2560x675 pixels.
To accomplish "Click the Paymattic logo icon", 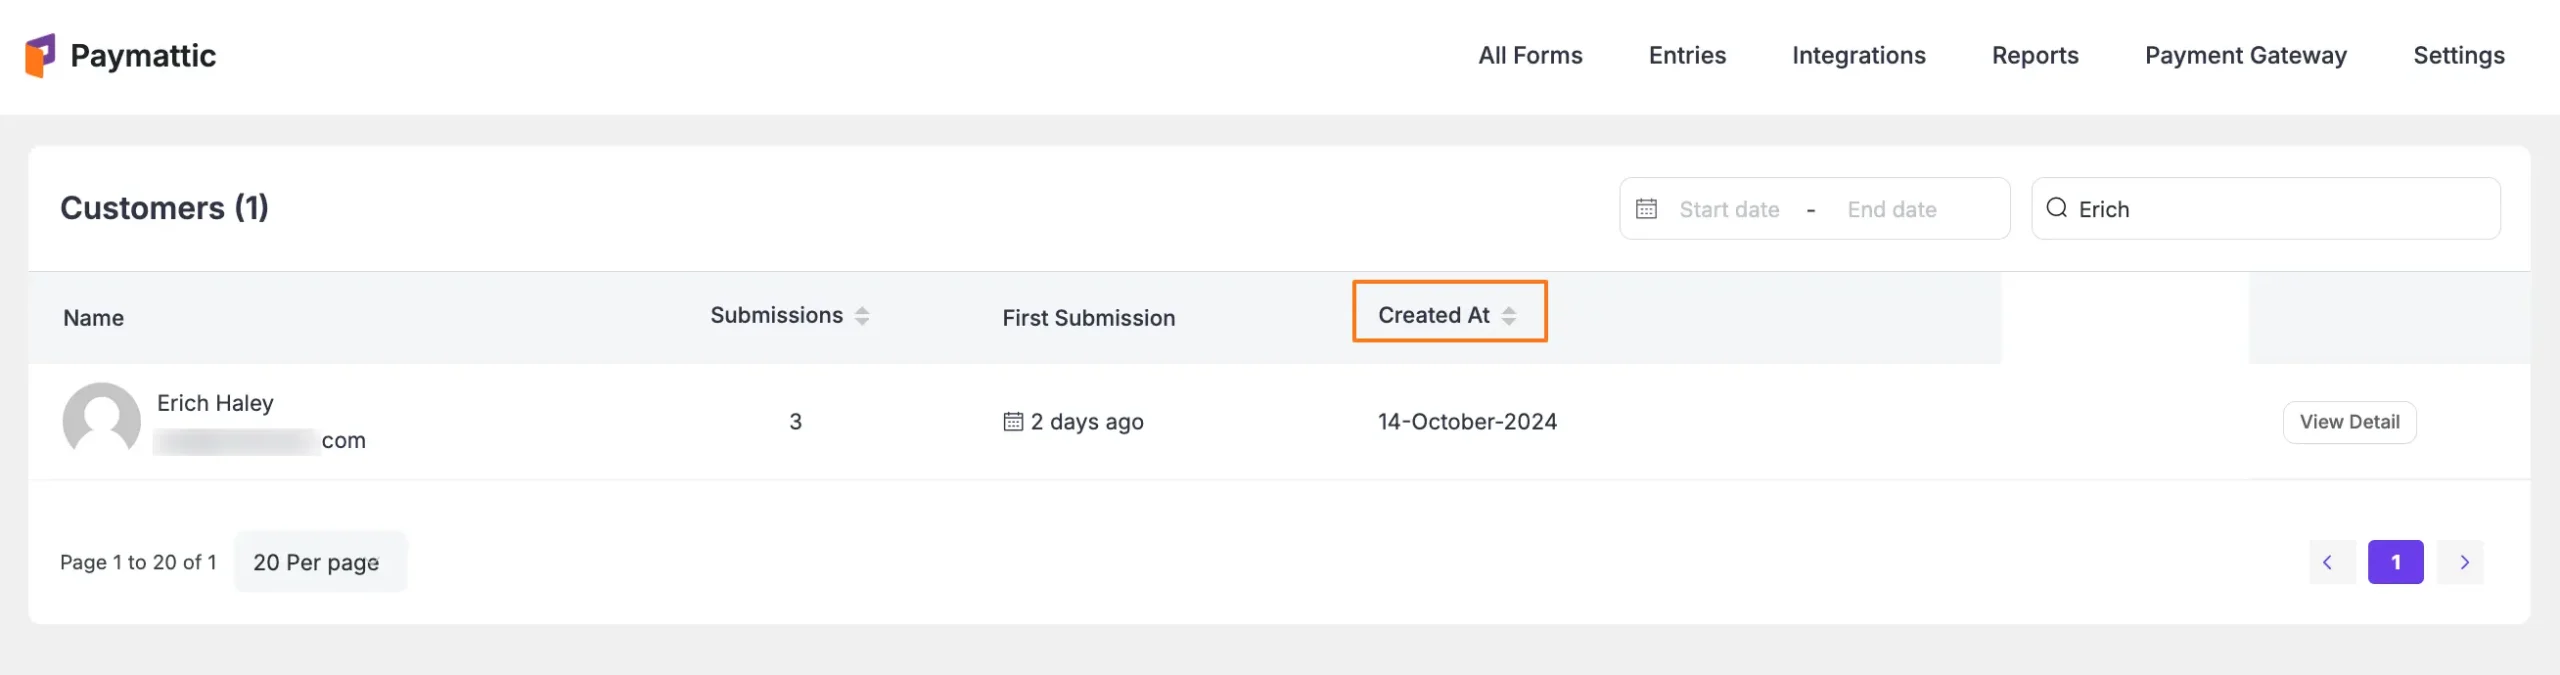I will (x=40, y=56).
